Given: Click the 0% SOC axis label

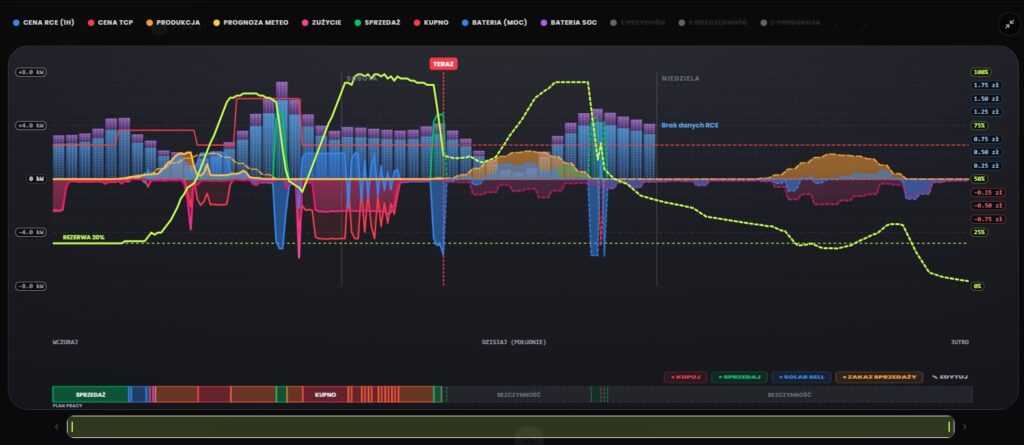Looking at the screenshot, I should point(978,286).
